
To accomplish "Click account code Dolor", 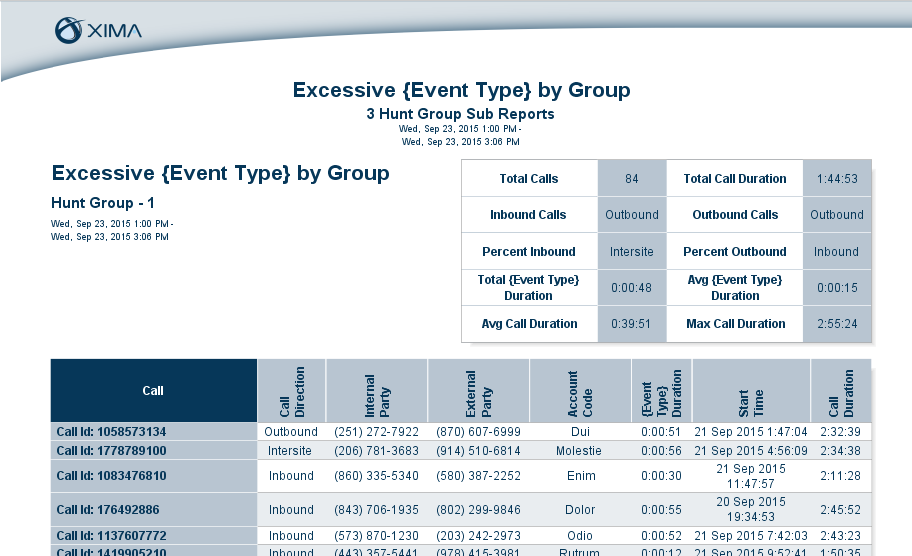I will pyautogui.click(x=580, y=509).
